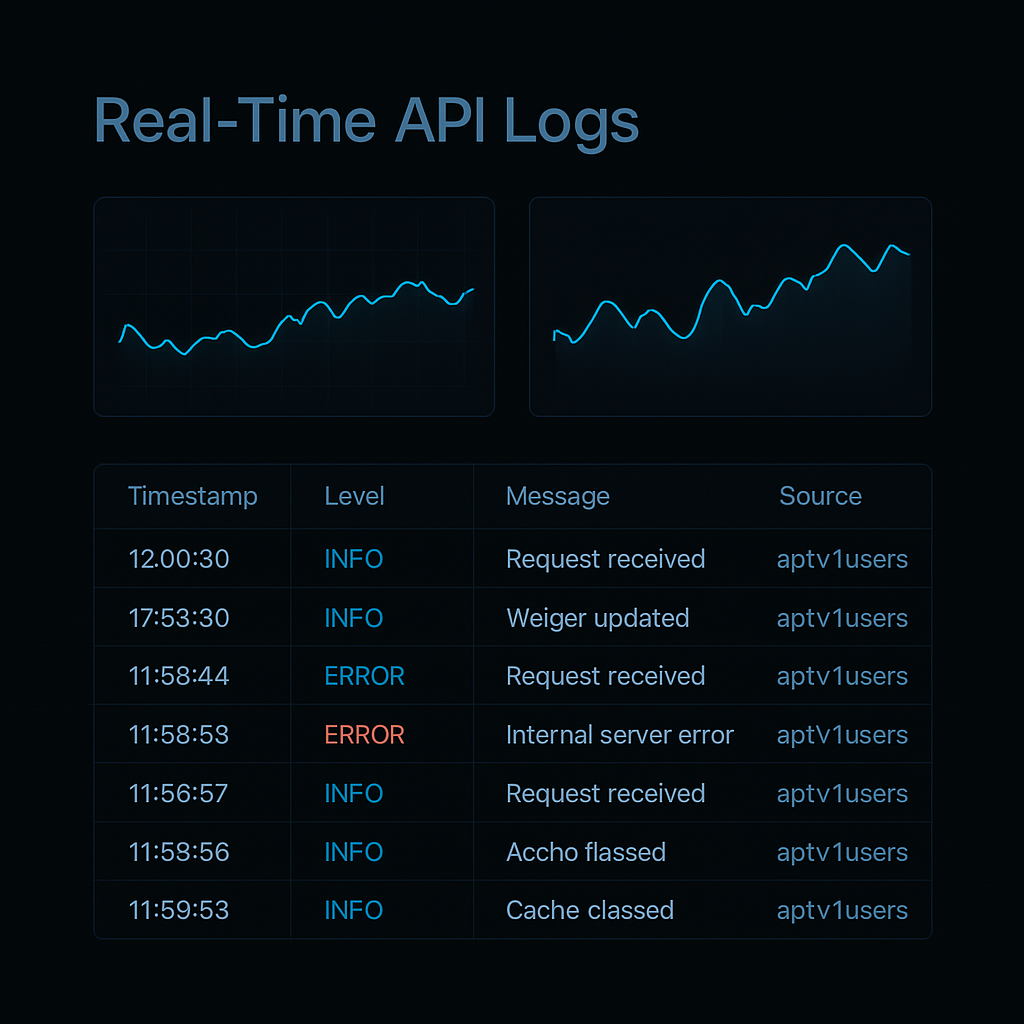Select the Internal server error message

(620, 735)
